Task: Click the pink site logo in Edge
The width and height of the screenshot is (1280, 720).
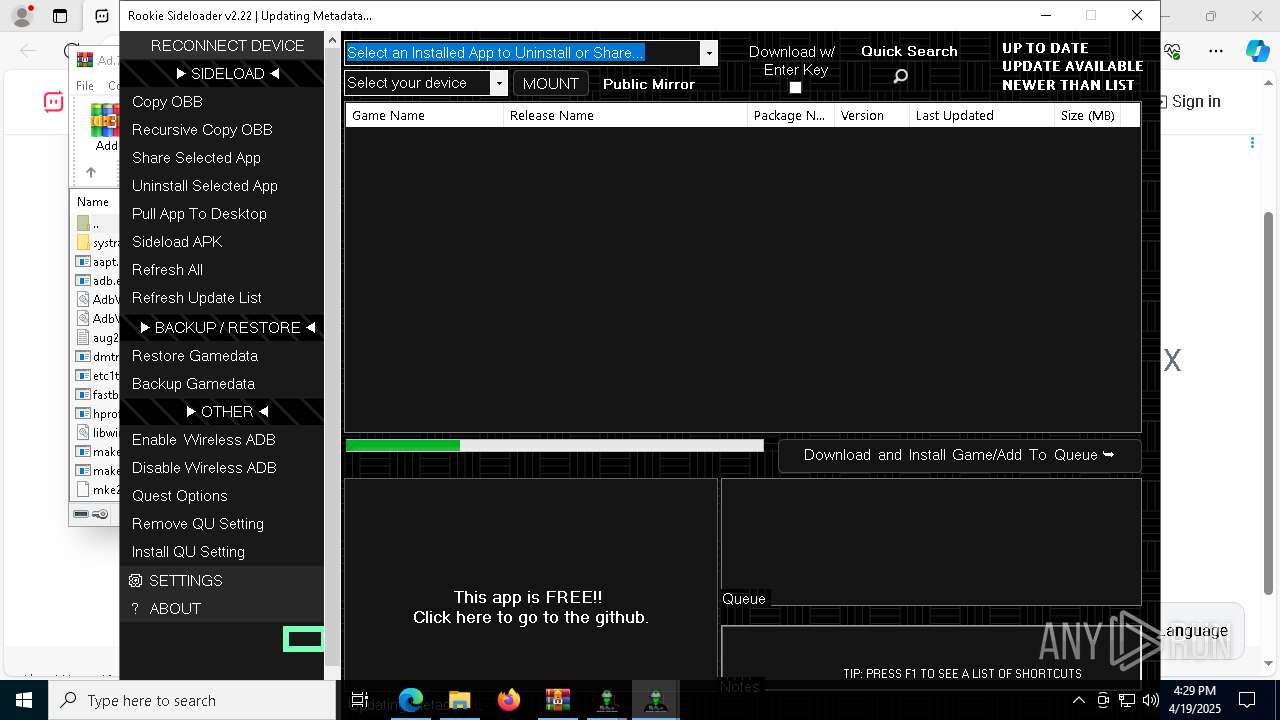Action: (53, 101)
